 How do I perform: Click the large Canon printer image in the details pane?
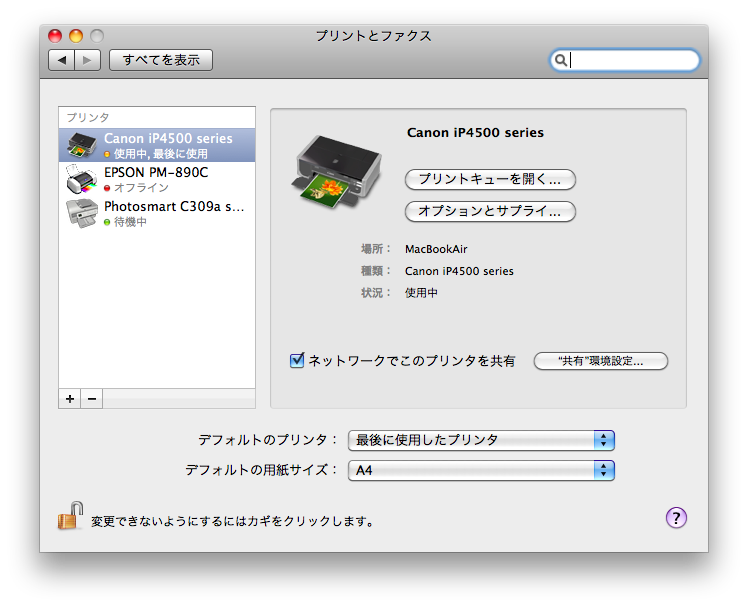tap(336, 173)
